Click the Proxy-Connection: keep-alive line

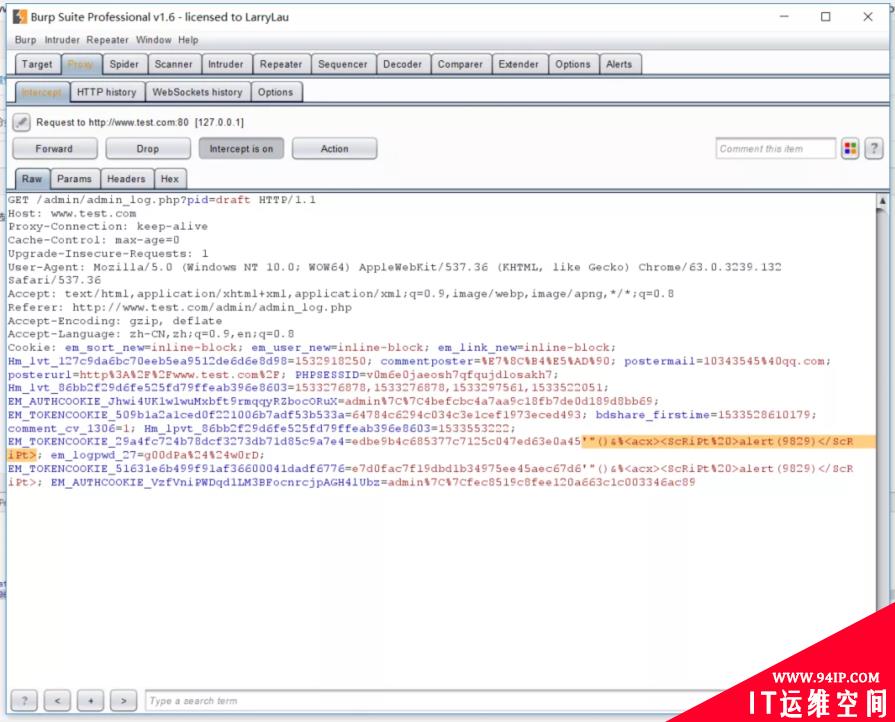(x=108, y=227)
